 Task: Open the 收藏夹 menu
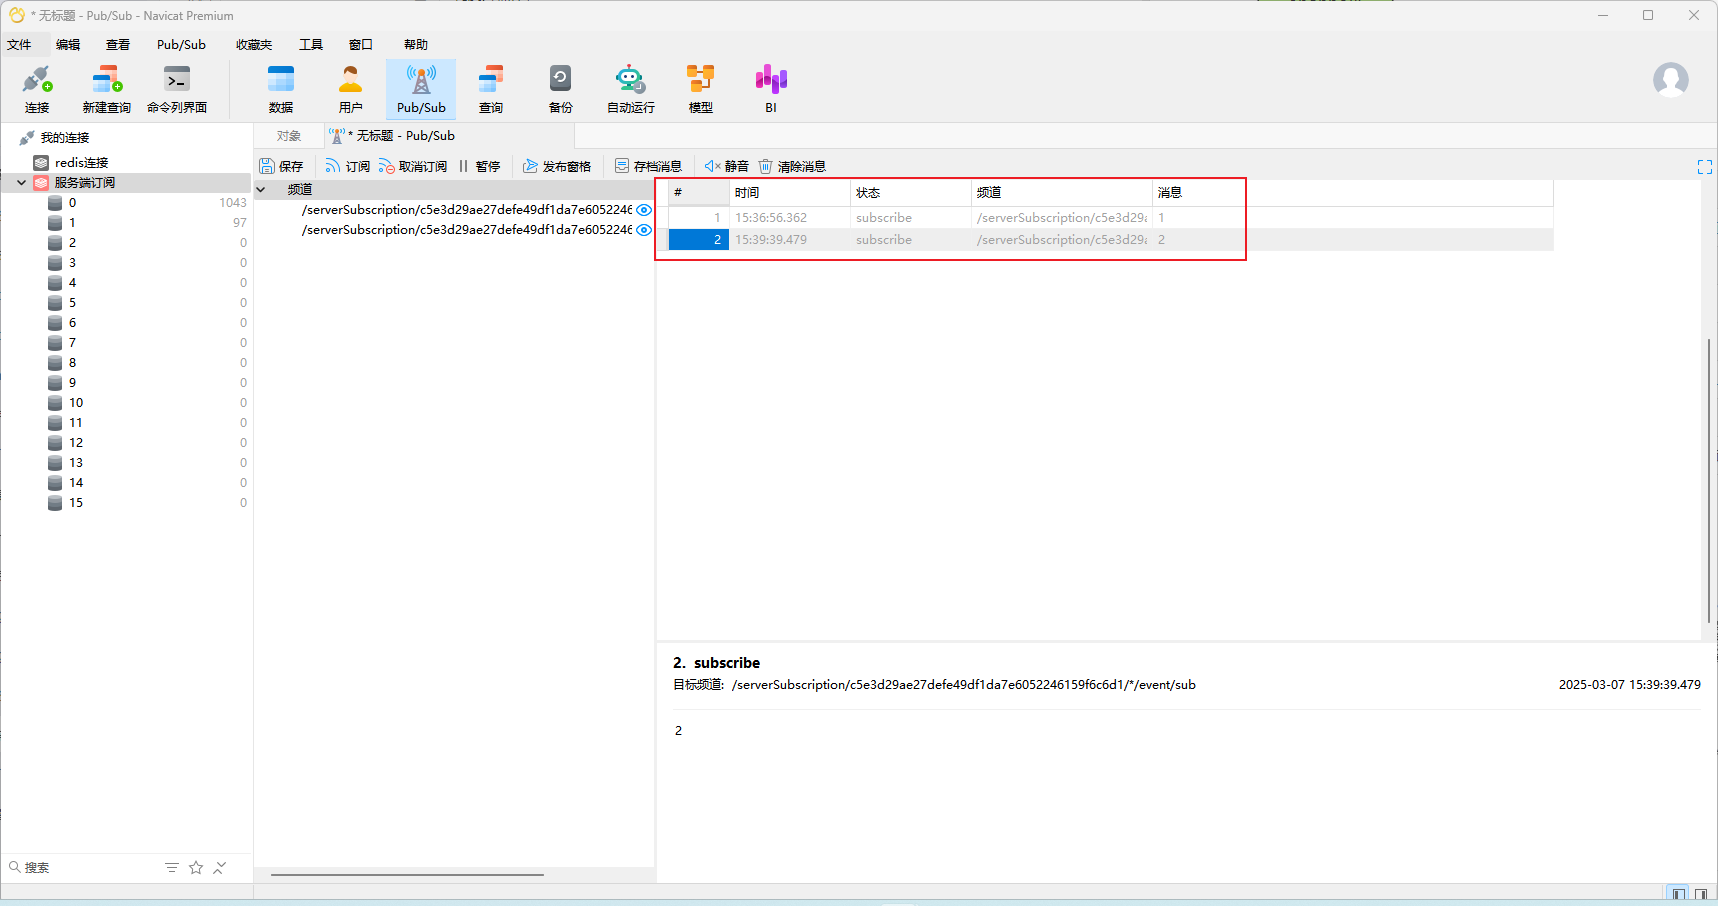[254, 45]
